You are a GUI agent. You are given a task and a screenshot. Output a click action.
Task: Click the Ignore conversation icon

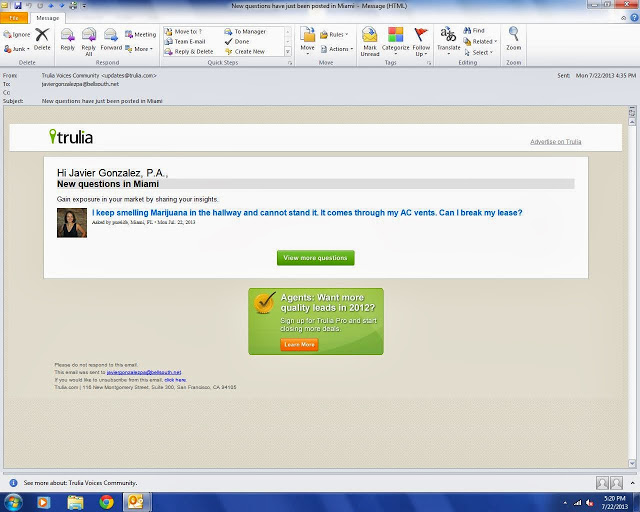tap(16, 35)
